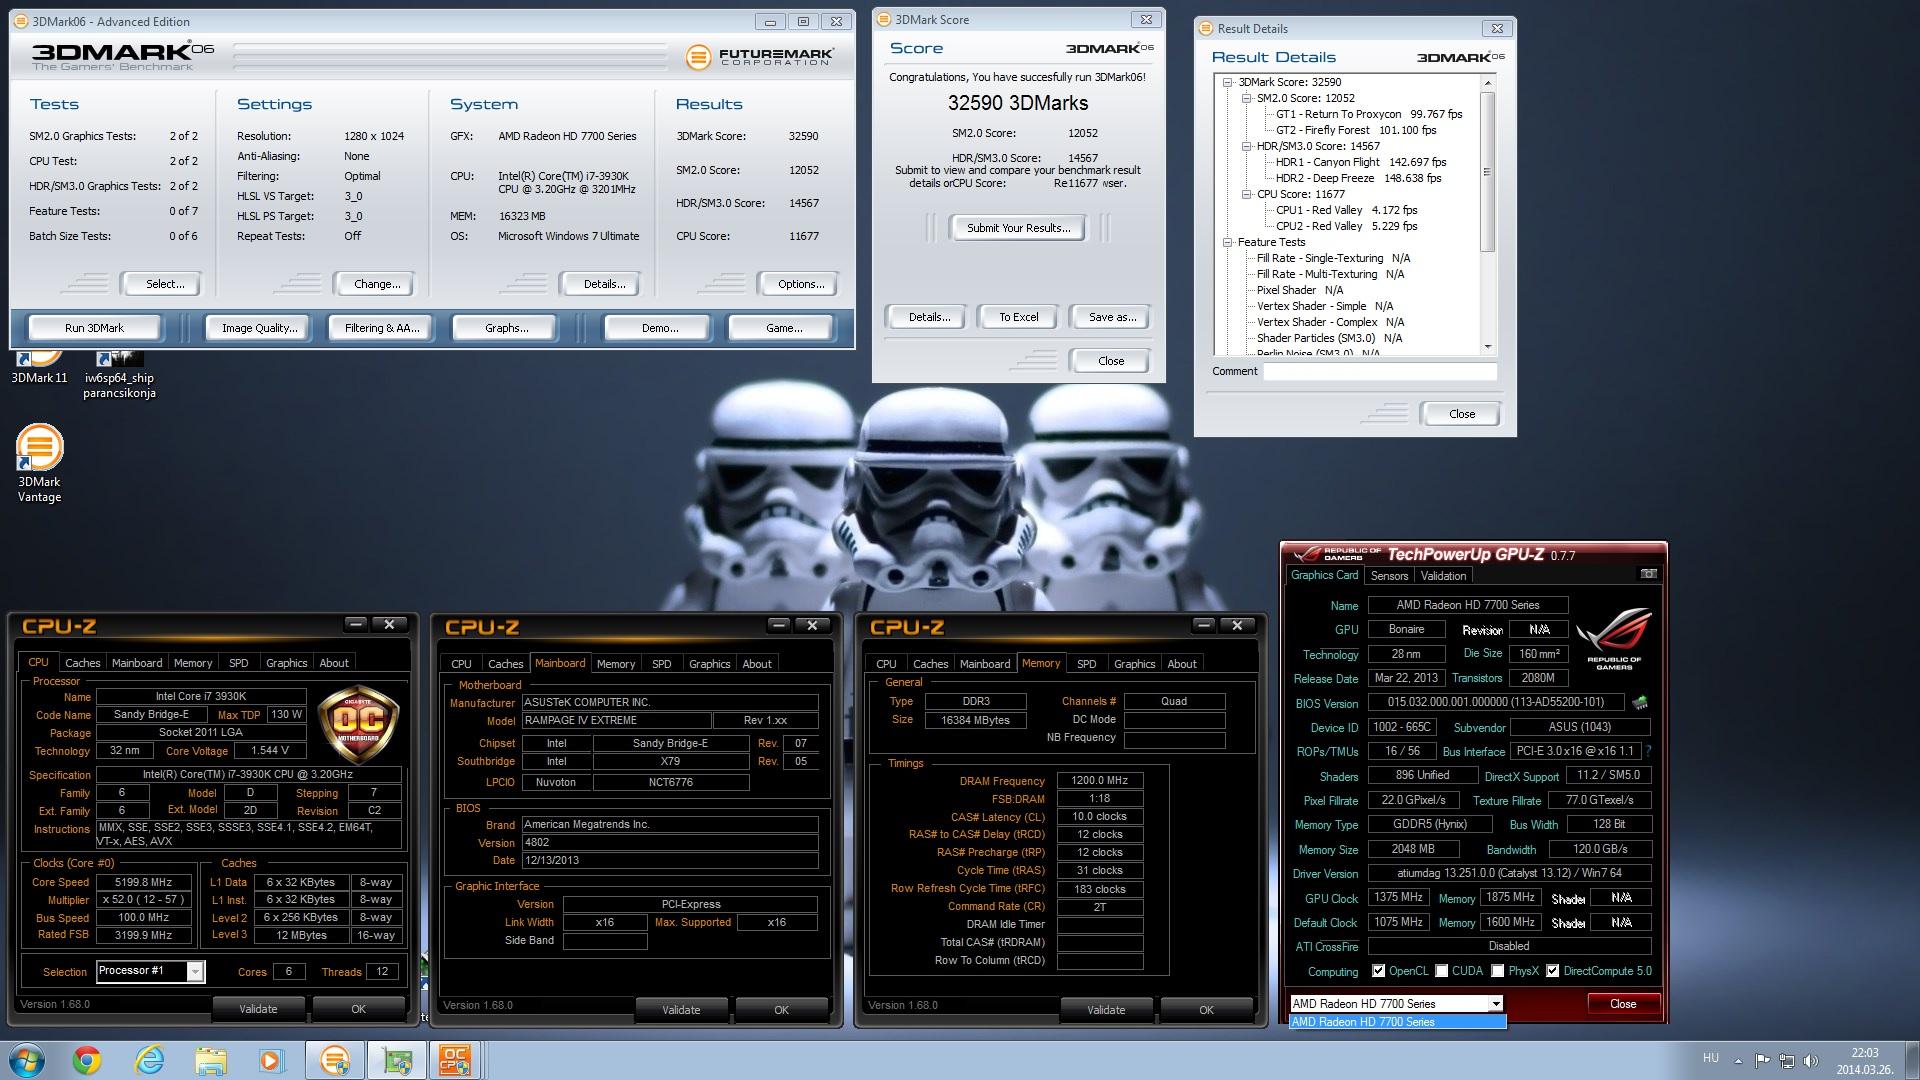
Task: Switch to the Sensors tab in GPU-Z
Action: point(1389,576)
